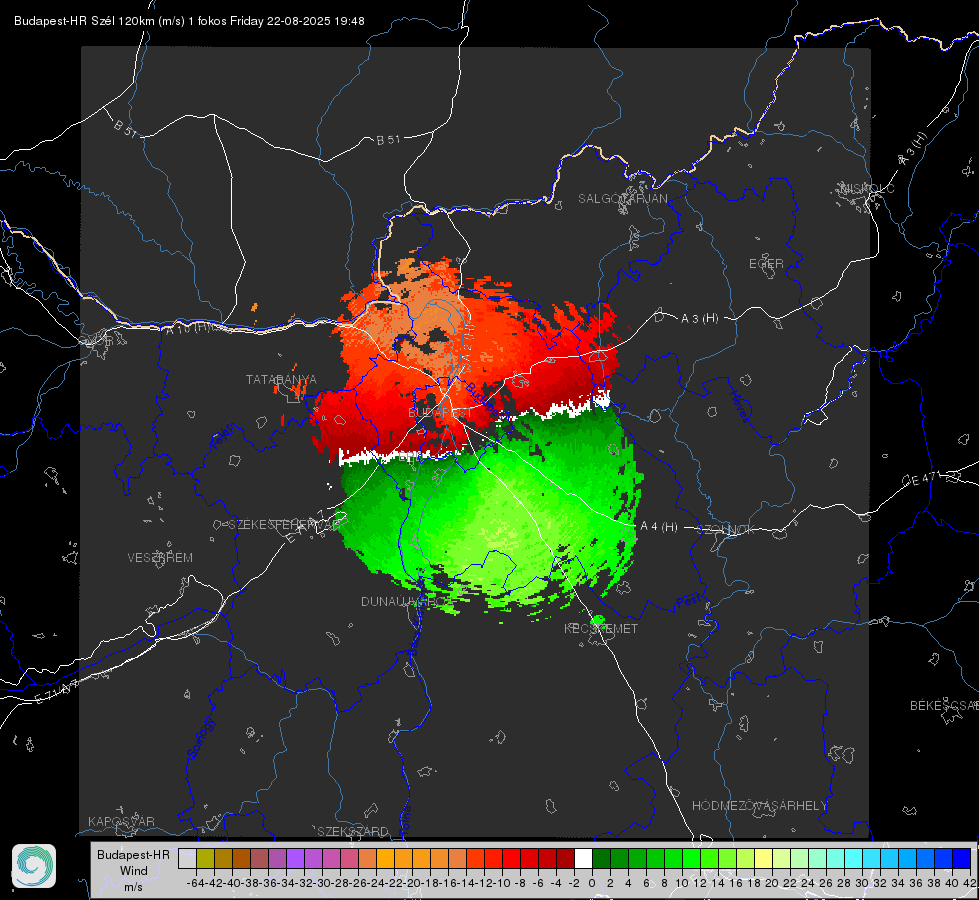The height and width of the screenshot is (900, 979).
Task: Click the 'B 51' road label nearer map center
Action: (388, 140)
